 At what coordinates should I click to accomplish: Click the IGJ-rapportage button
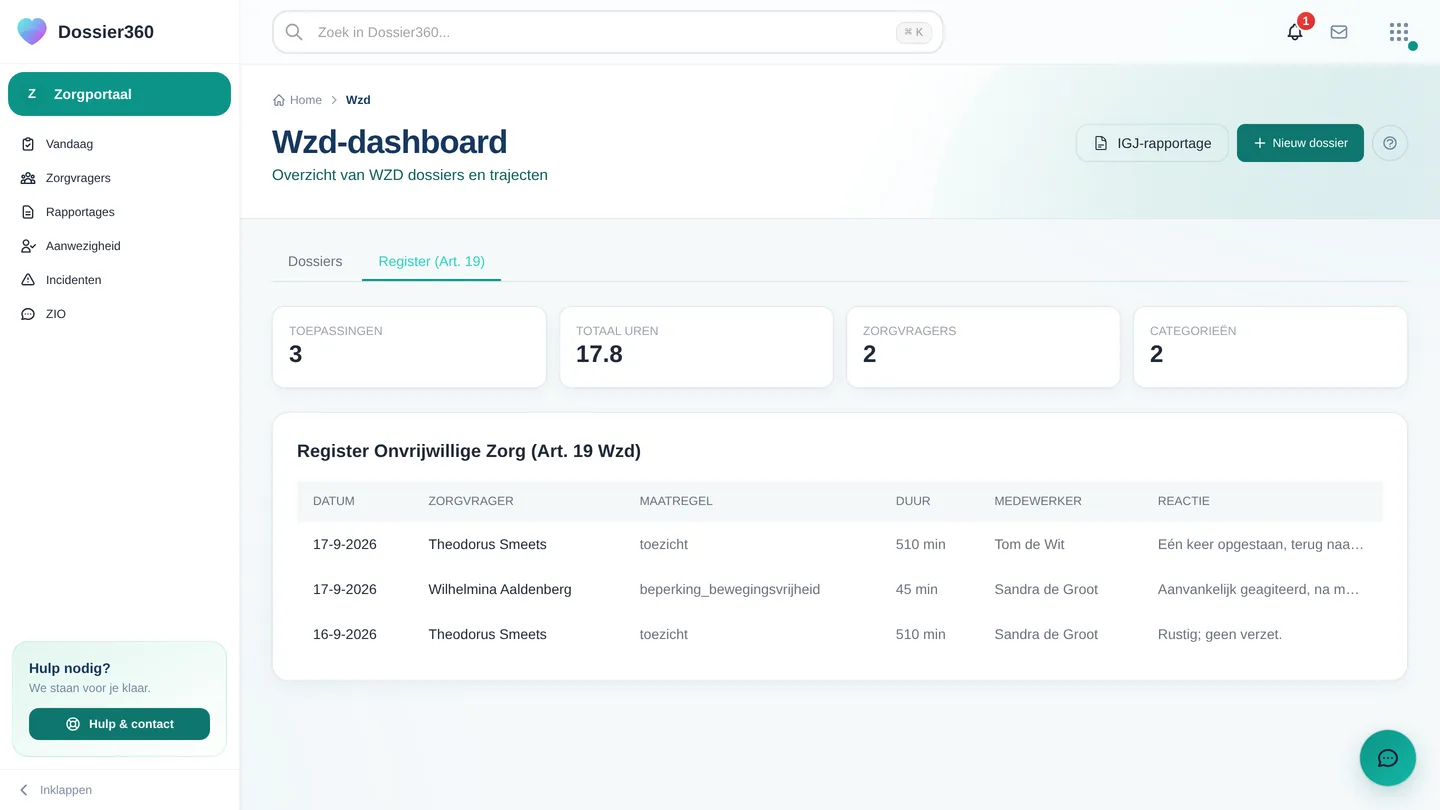1152,143
